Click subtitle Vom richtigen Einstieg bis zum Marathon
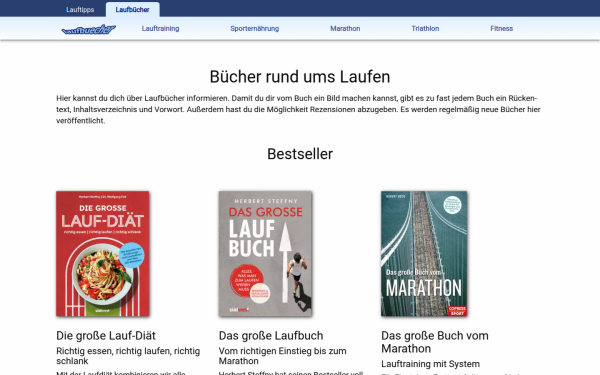Screen dimensions: 600x375 (x=282, y=356)
